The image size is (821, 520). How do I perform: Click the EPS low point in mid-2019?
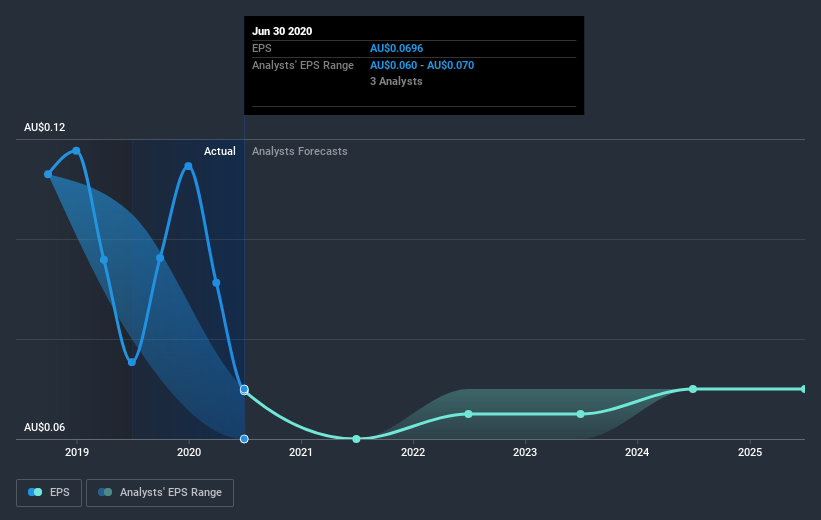tap(132, 362)
